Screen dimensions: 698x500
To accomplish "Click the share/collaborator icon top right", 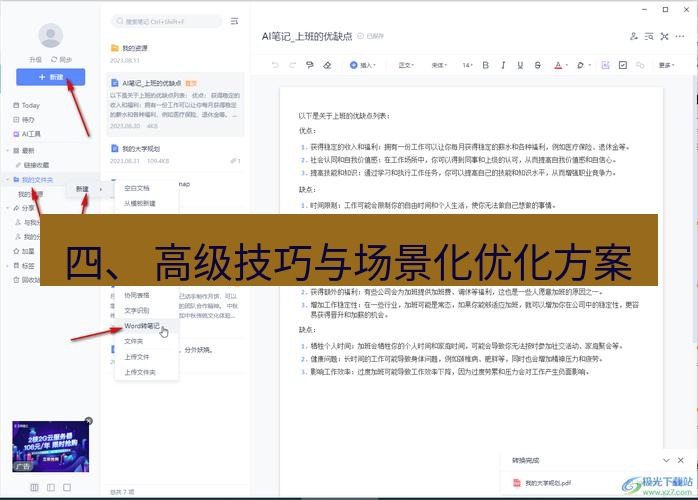I will pos(634,37).
